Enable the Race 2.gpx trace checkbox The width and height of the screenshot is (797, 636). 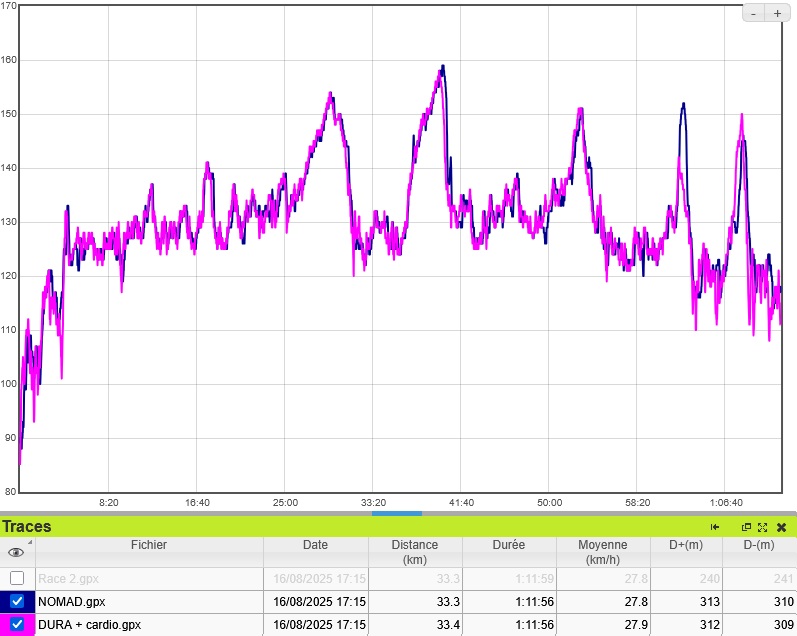[x=17, y=578]
